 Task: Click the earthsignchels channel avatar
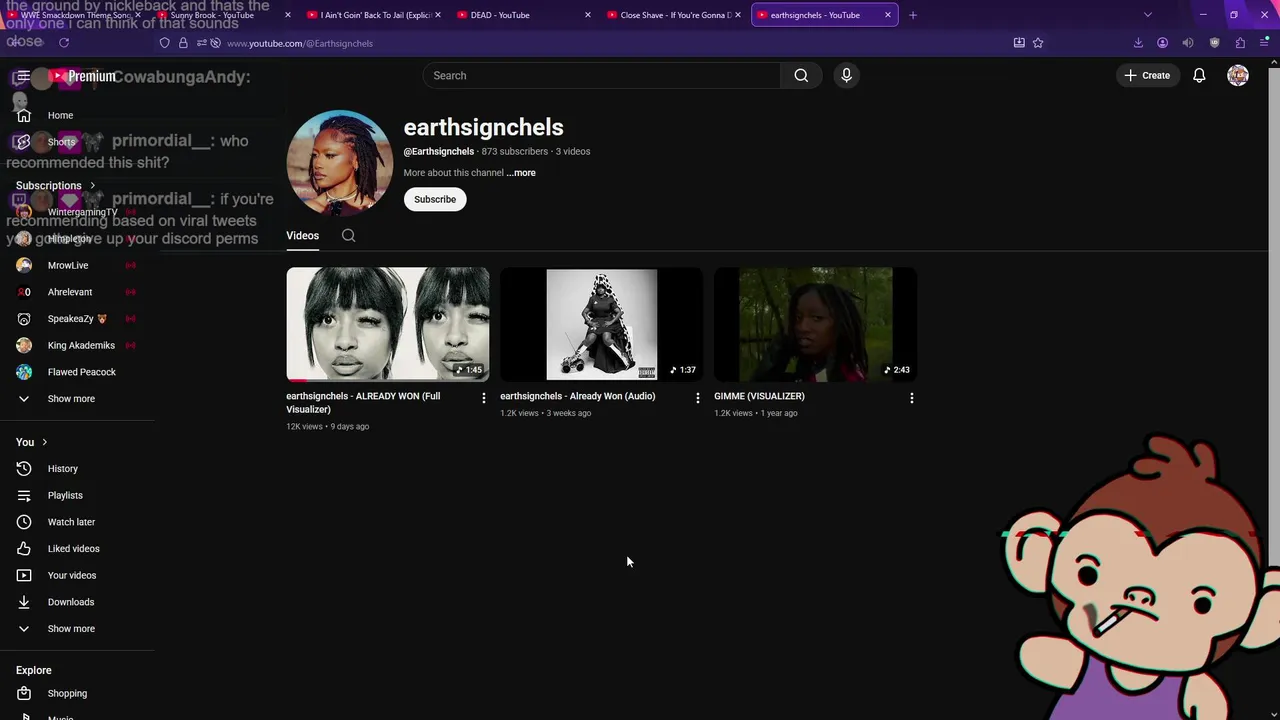[340, 163]
